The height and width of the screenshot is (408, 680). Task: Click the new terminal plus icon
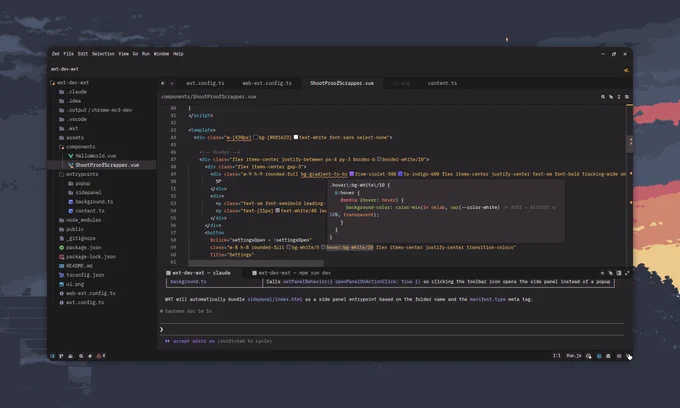[x=602, y=273]
